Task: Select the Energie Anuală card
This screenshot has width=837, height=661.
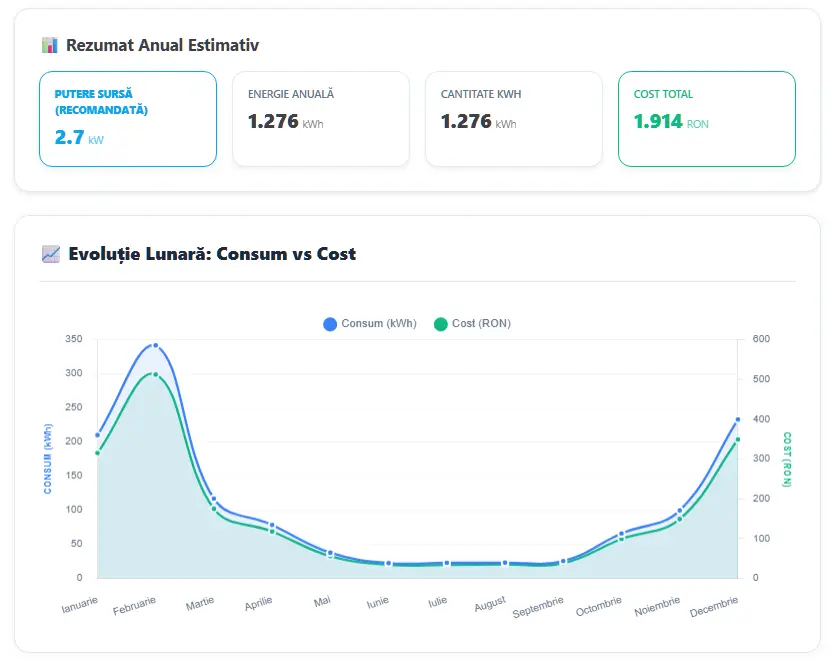Action: 321,119
